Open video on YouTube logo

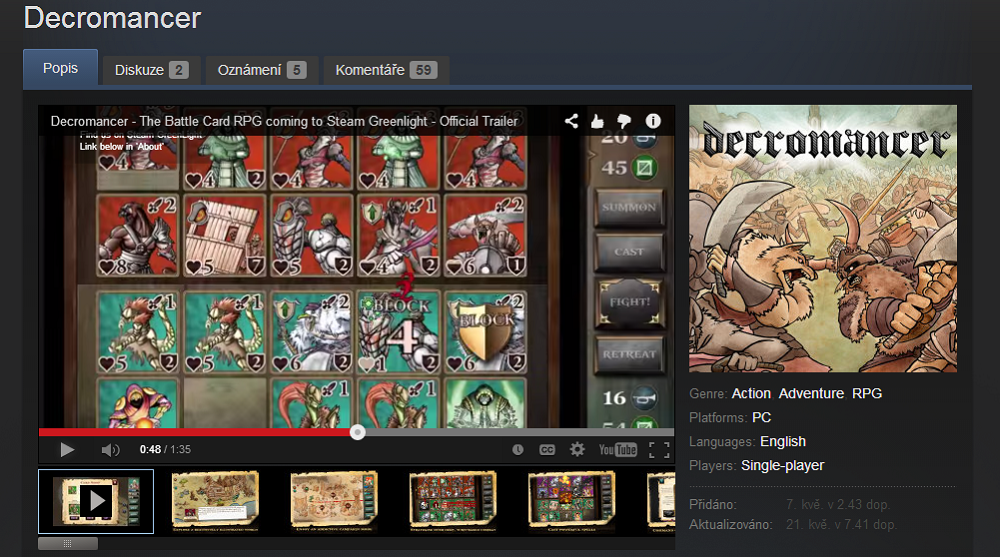click(617, 450)
